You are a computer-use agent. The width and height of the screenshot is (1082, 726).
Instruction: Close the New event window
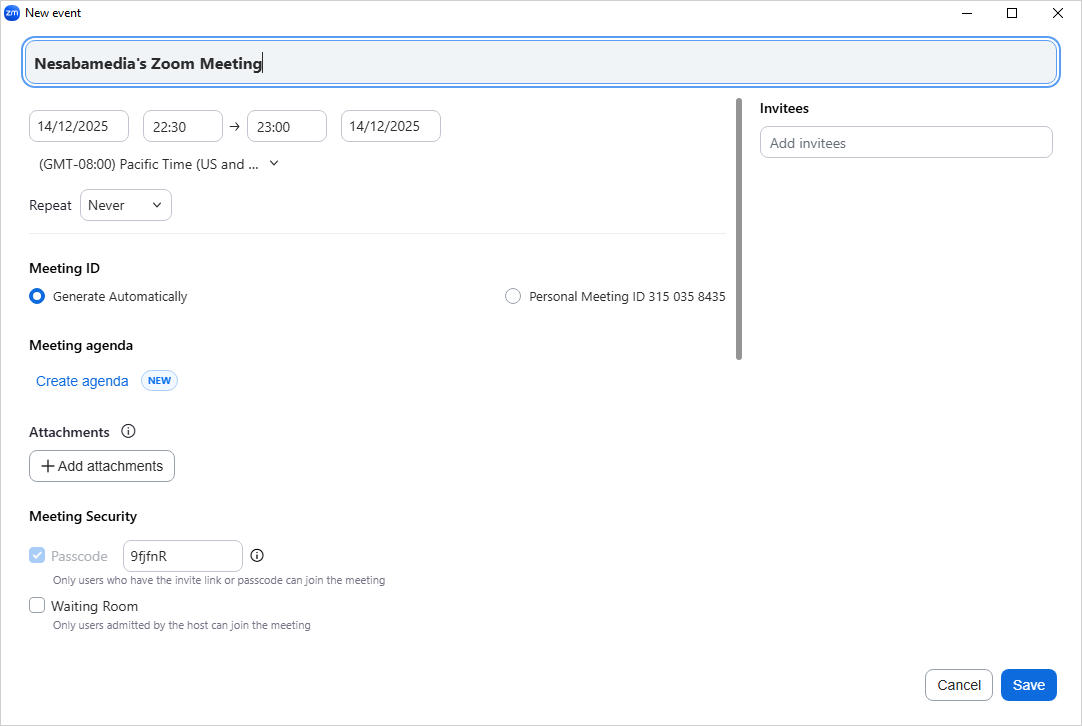click(1057, 13)
